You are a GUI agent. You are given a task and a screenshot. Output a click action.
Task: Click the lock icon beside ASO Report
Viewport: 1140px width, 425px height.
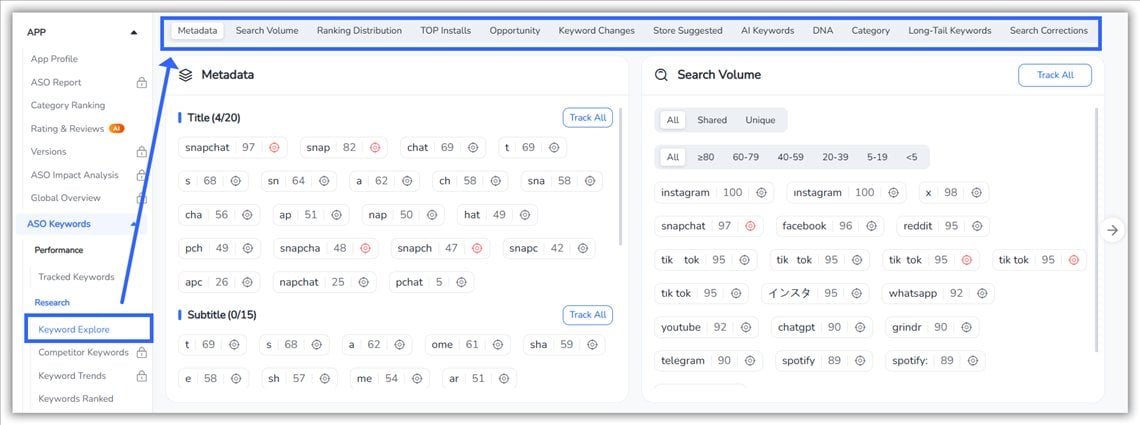pos(142,83)
